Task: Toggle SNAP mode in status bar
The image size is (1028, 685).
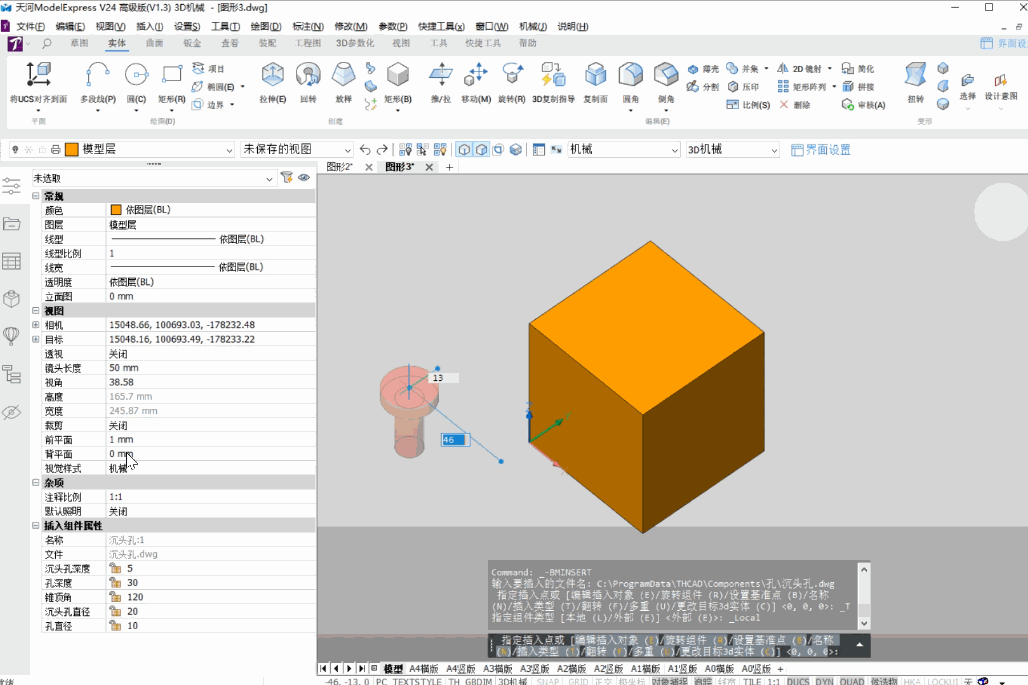Action: tap(548, 681)
